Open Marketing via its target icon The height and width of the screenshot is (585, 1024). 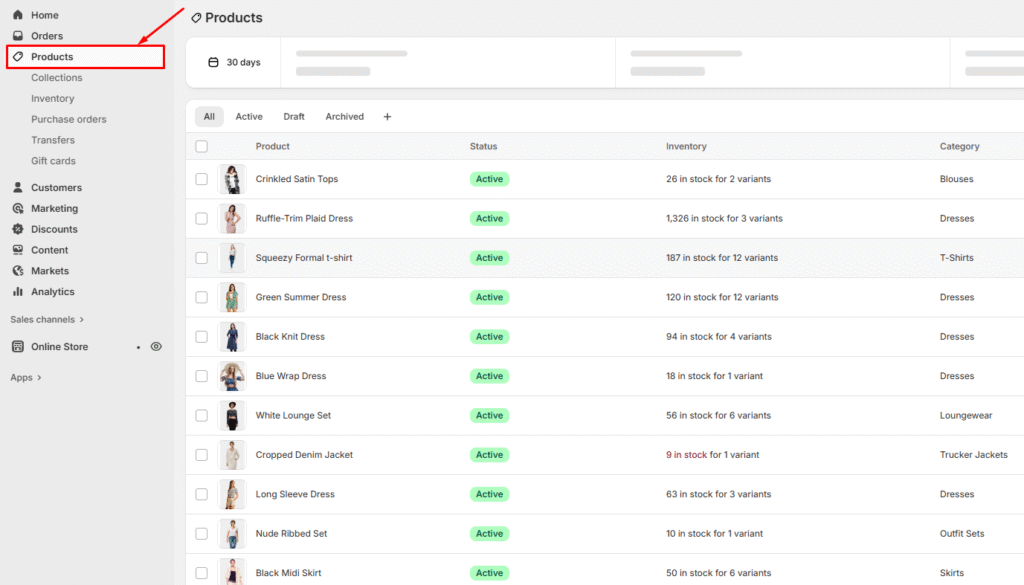coord(18,209)
